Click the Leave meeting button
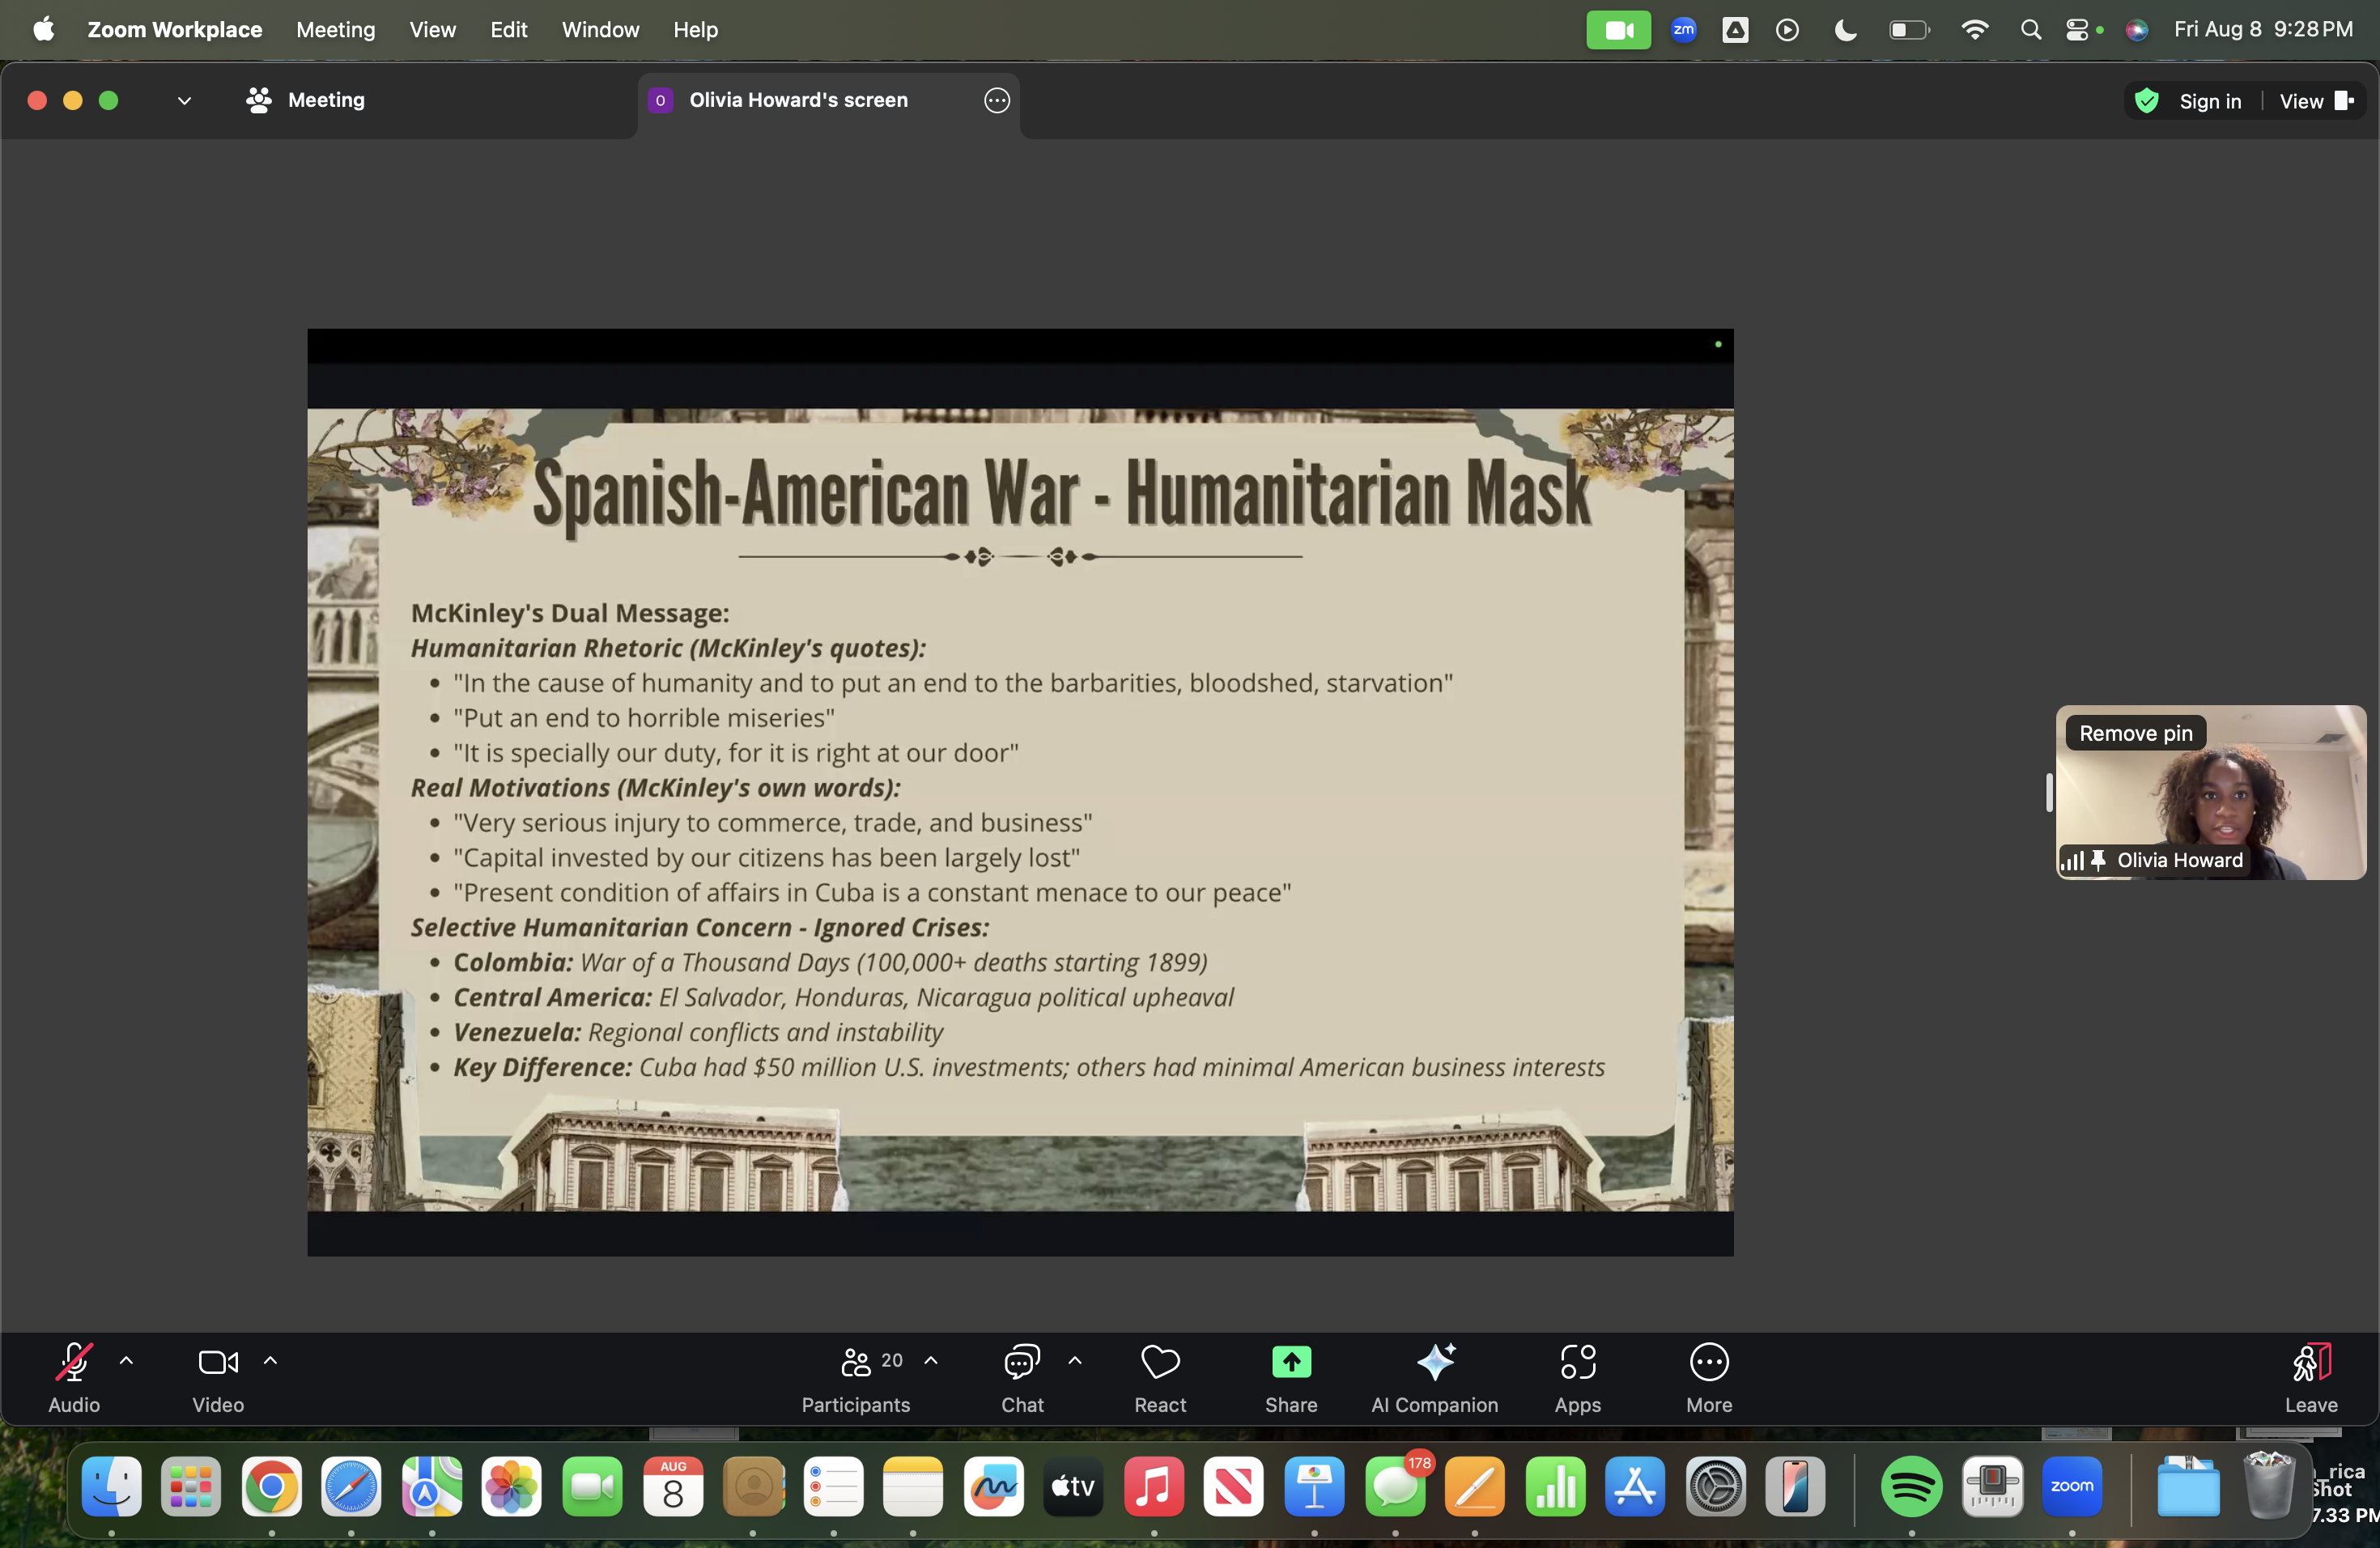Screen dimensions: 2380x1548 pyautogui.click(x=2310, y=1376)
